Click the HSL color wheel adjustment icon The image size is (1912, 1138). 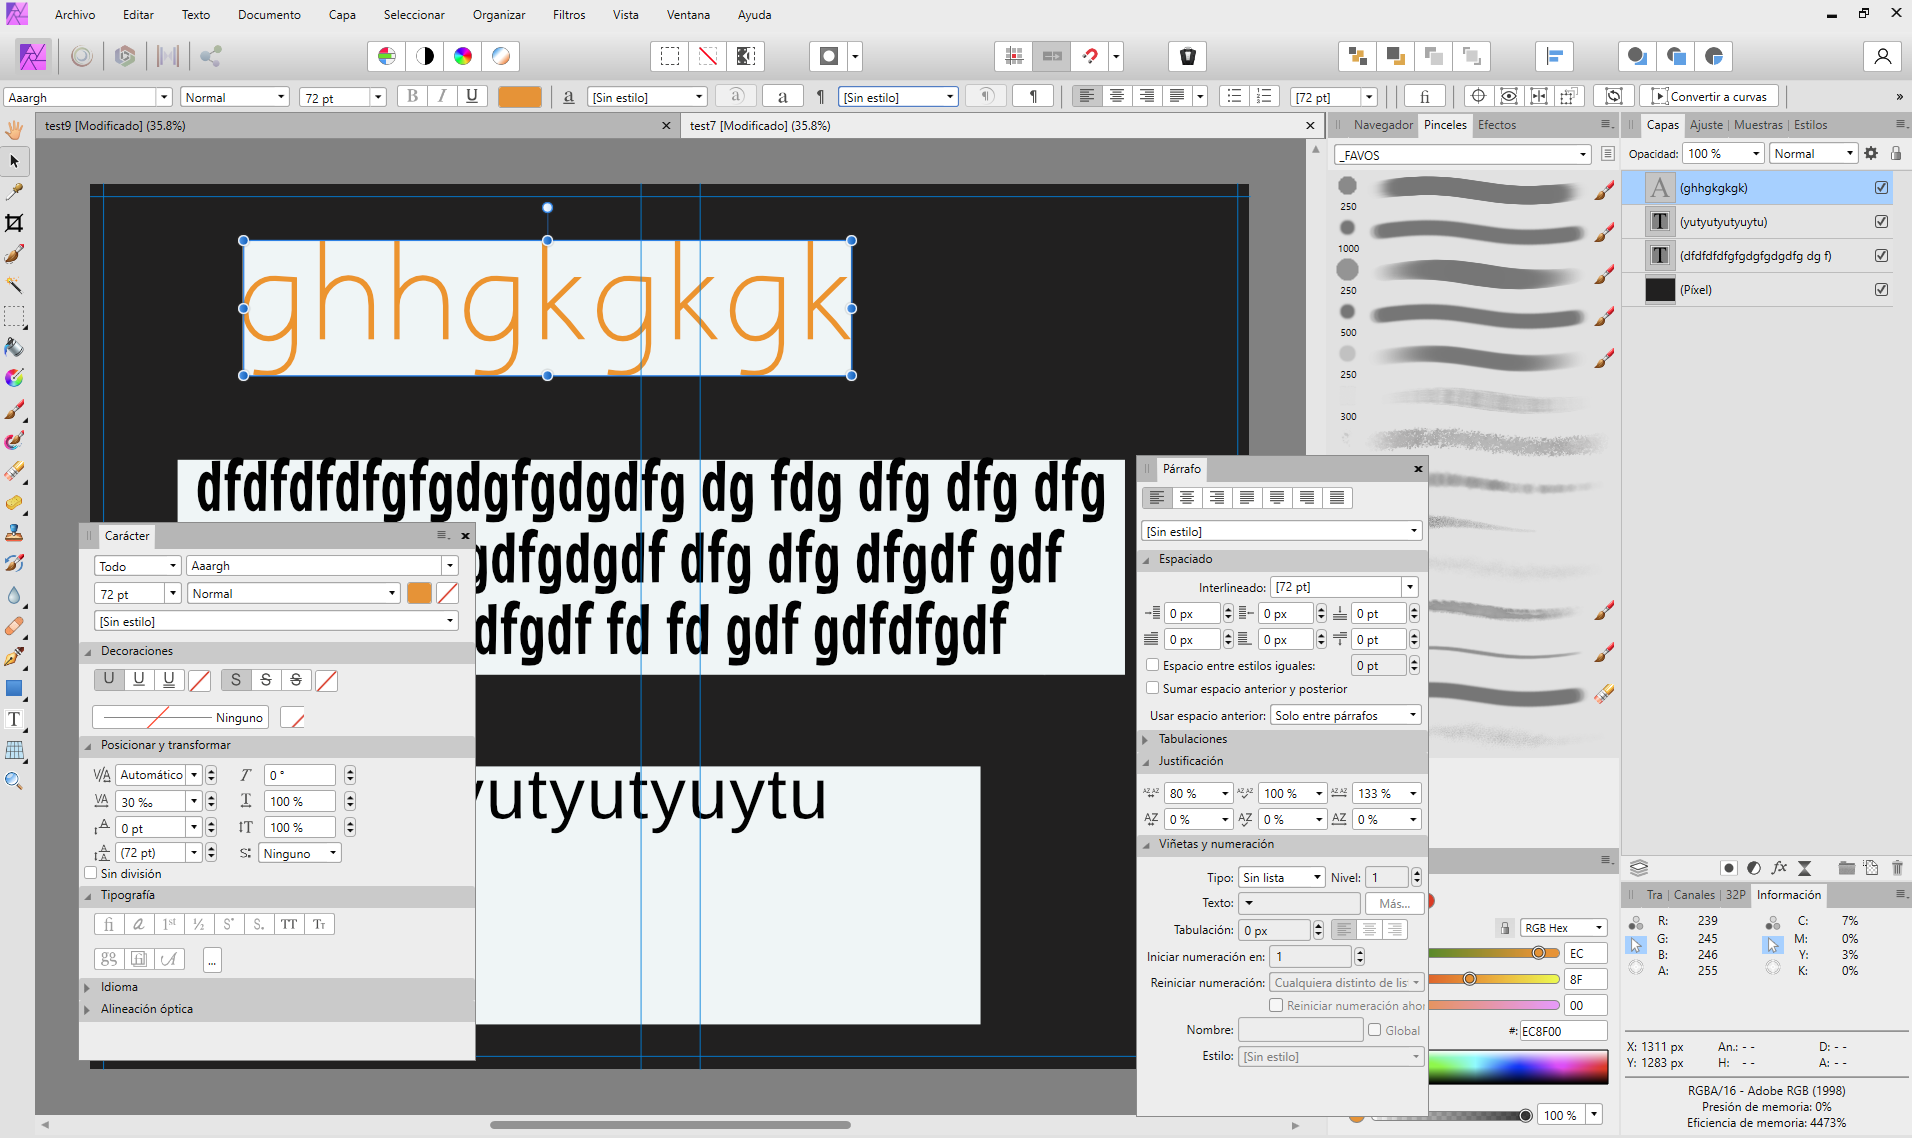click(x=463, y=56)
